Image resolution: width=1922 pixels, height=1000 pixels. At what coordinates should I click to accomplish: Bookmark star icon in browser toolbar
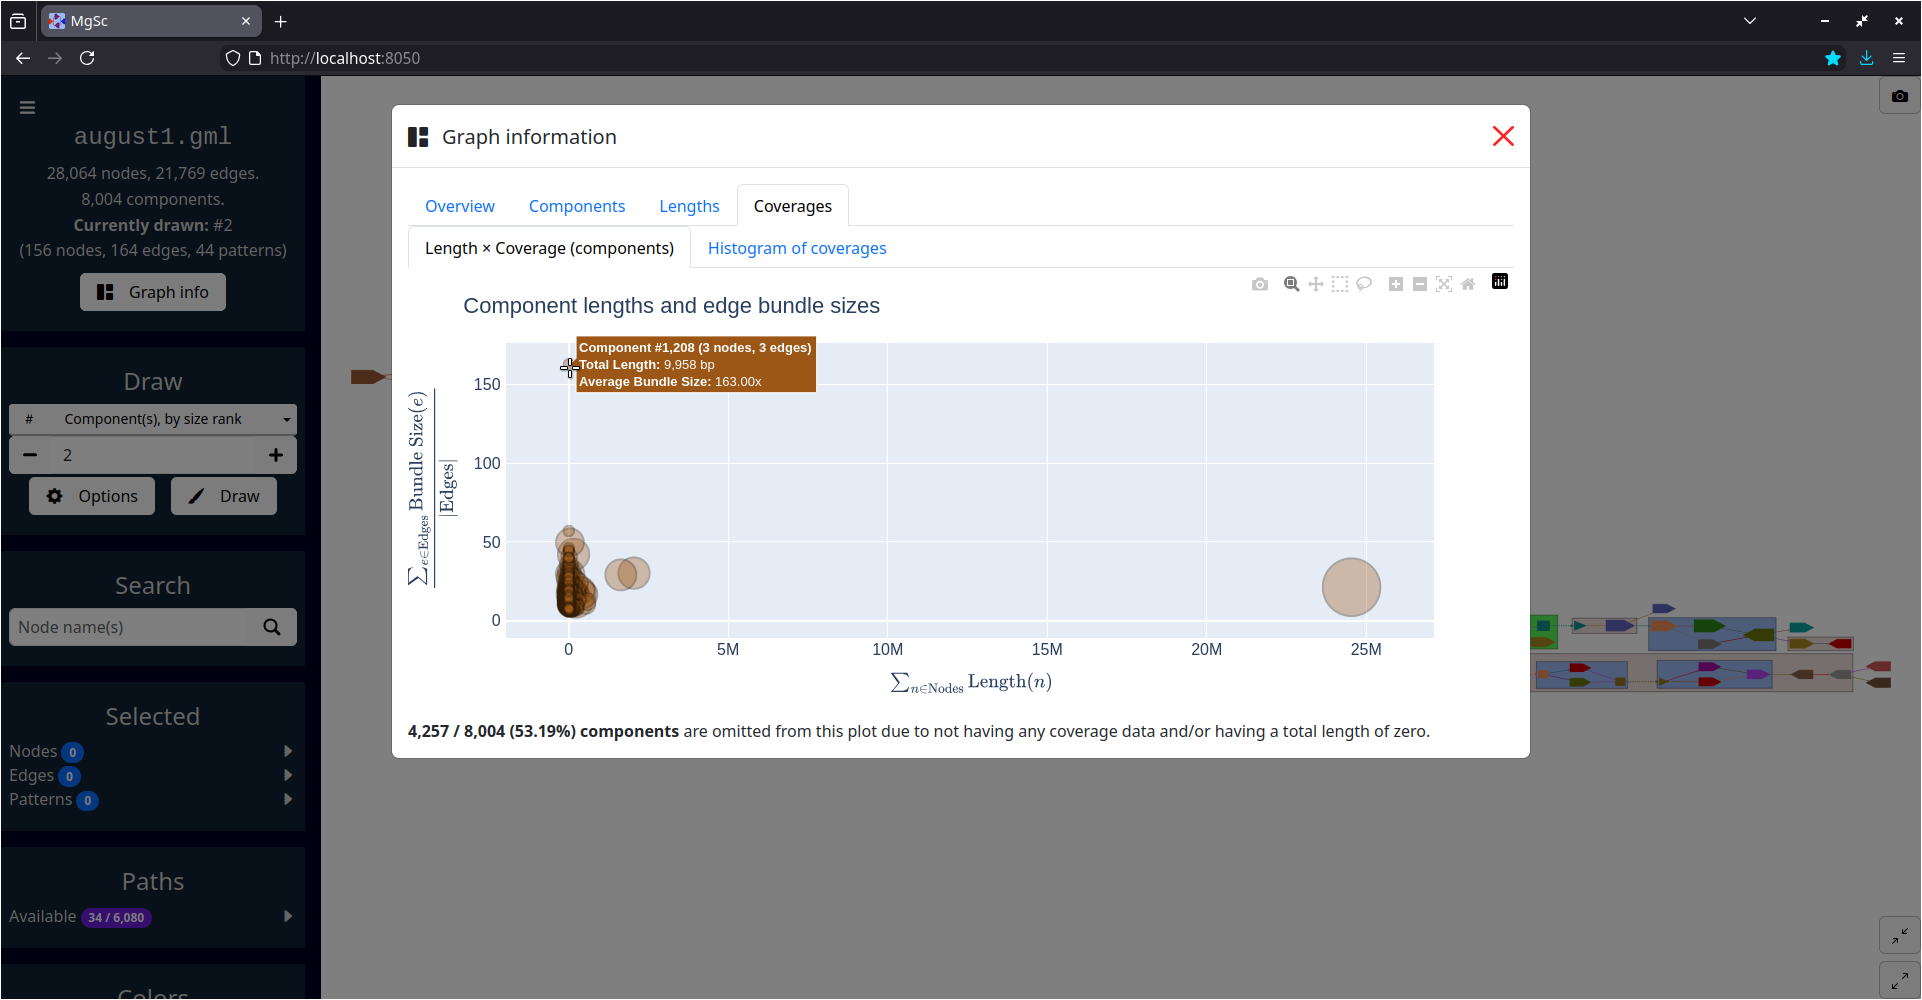(1833, 58)
